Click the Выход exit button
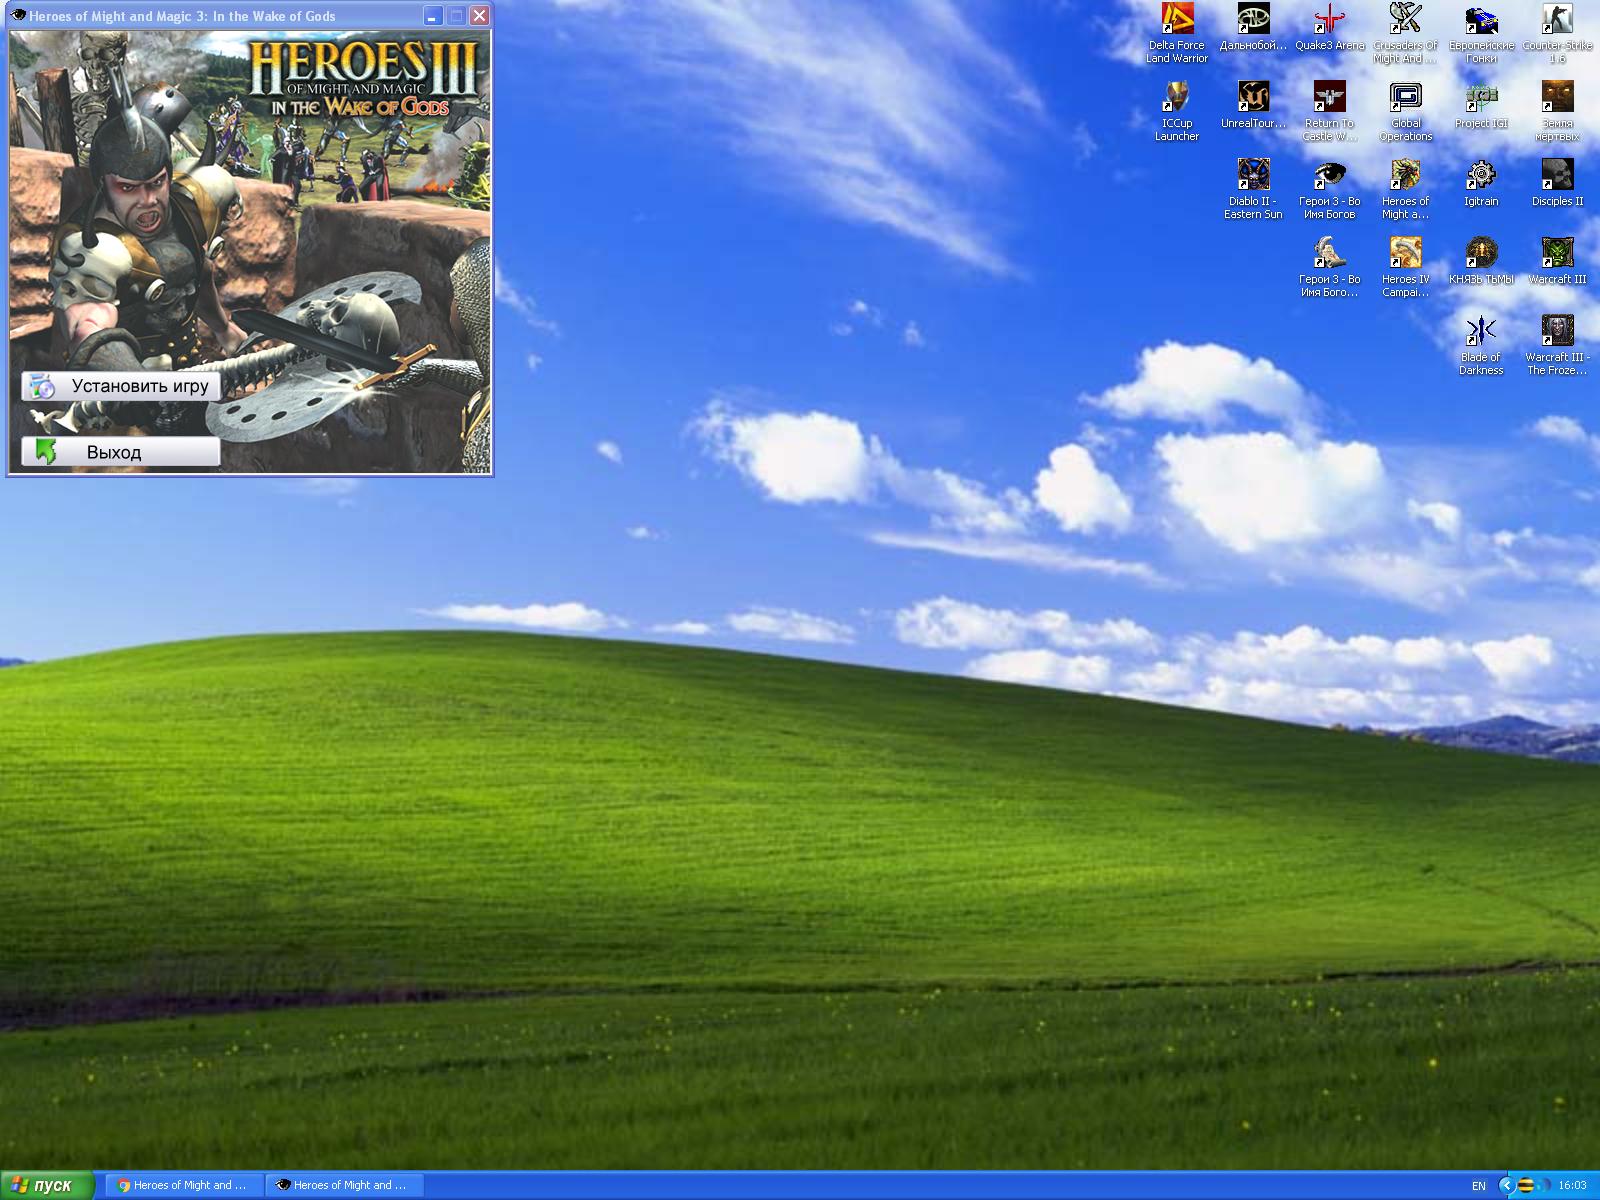Viewport: 1600px width, 1200px height. pos(120,452)
